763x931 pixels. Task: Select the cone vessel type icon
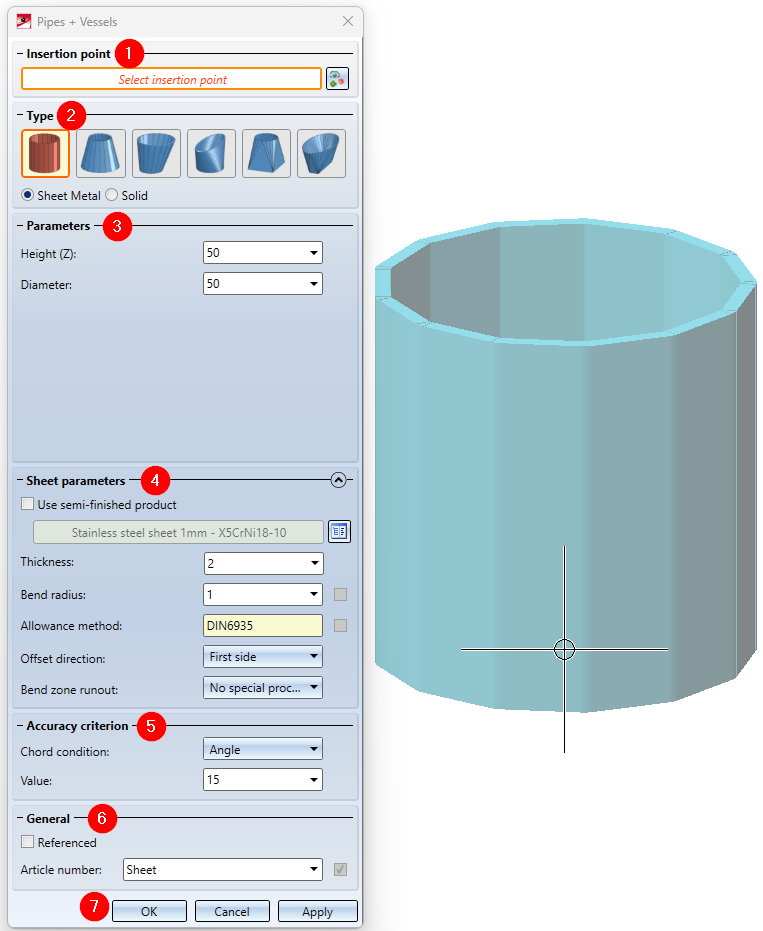[x=101, y=153]
